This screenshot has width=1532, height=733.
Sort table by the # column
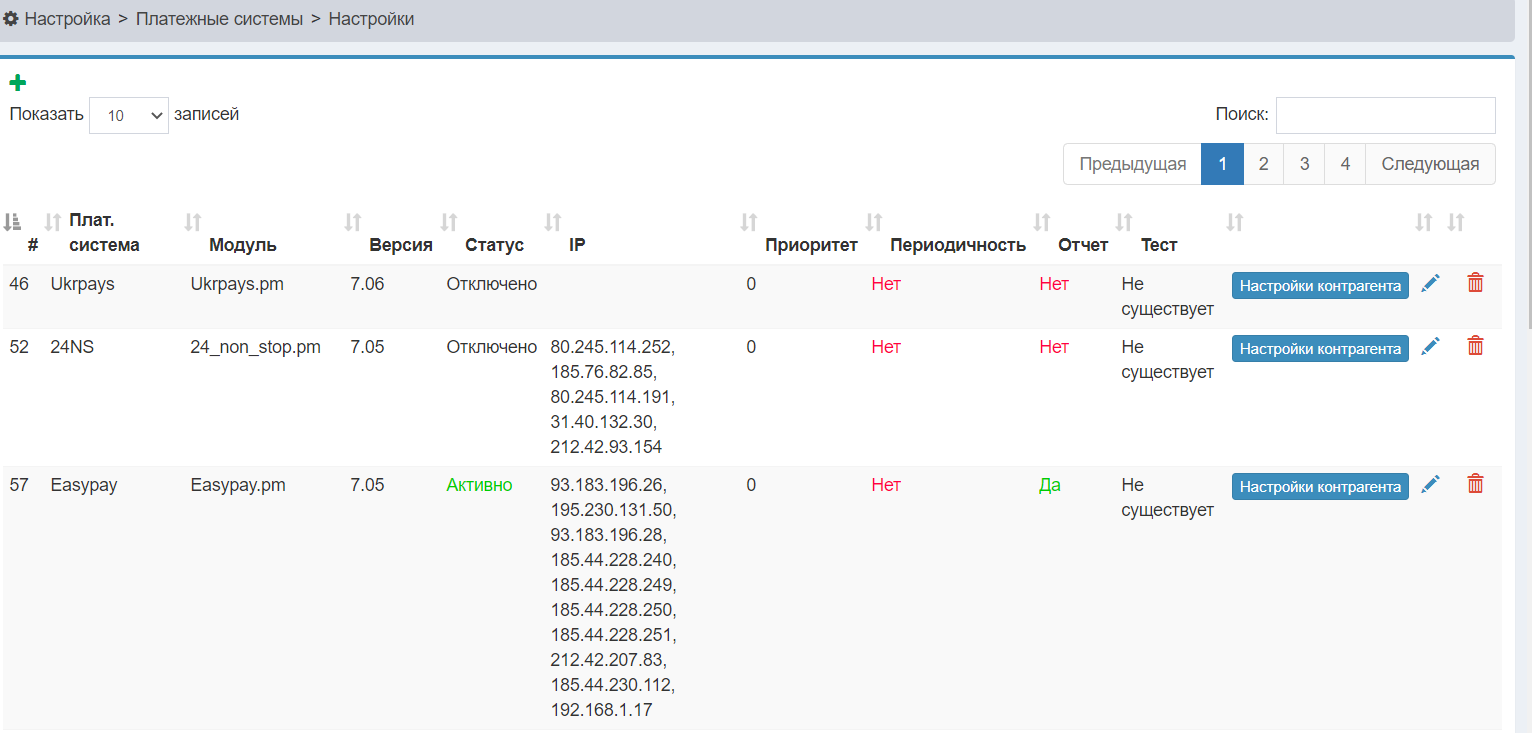point(32,245)
